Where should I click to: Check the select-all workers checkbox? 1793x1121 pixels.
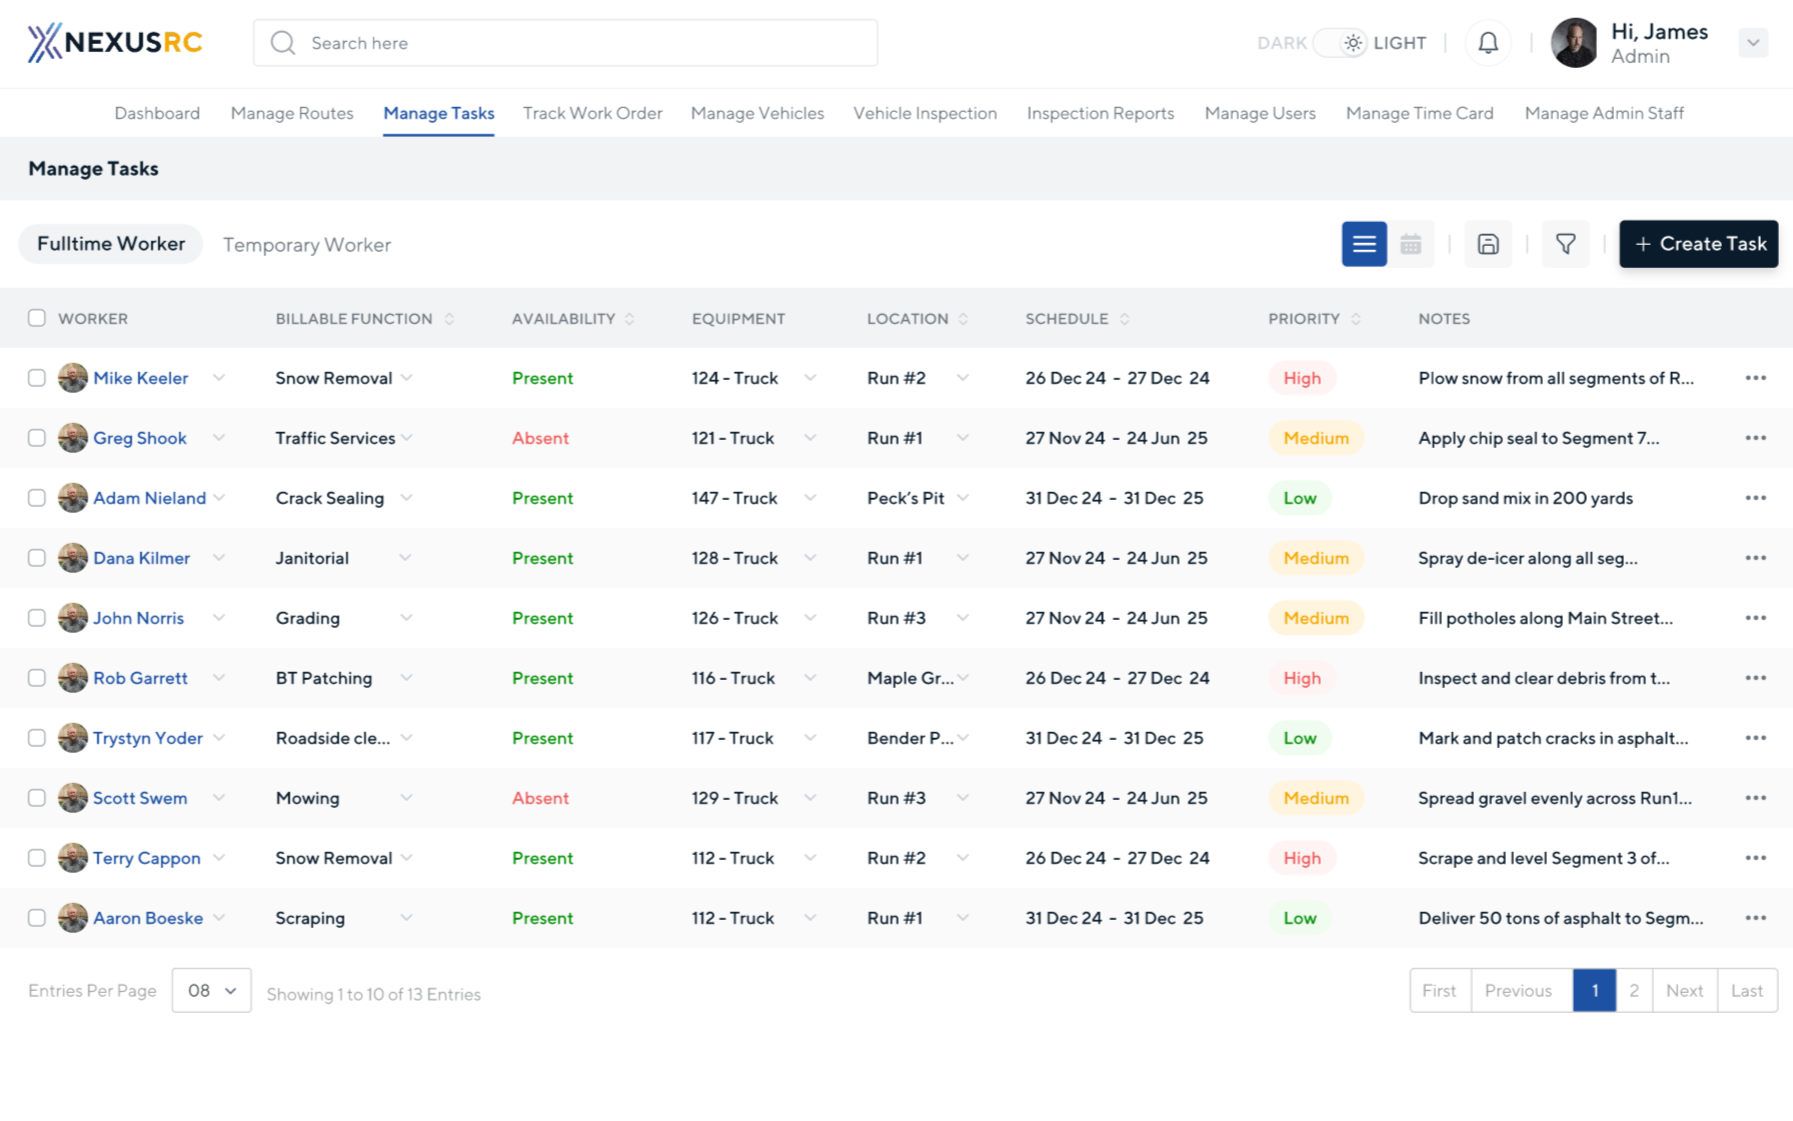pos(37,318)
